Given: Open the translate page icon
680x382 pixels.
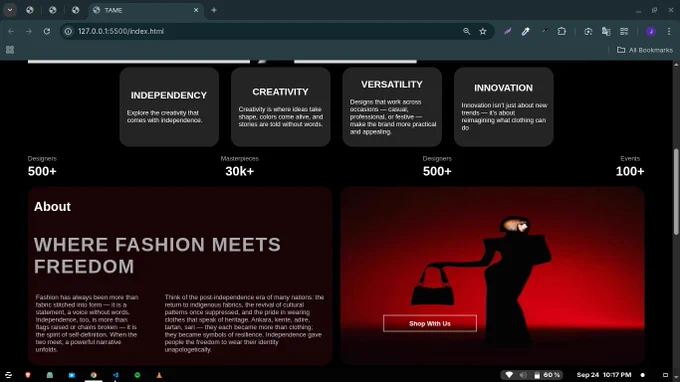Looking at the screenshot, I should tap(606, 31).
